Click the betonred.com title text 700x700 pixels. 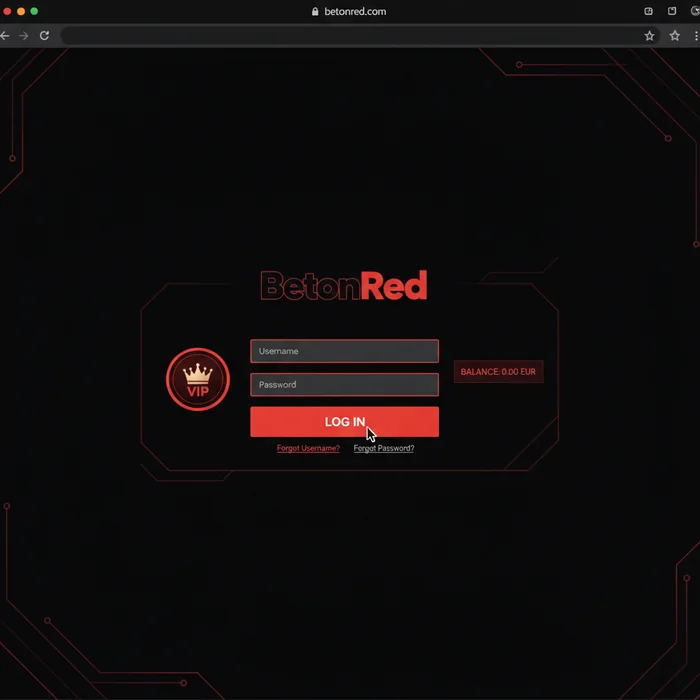pyautogui.click(x=355, y=12)
